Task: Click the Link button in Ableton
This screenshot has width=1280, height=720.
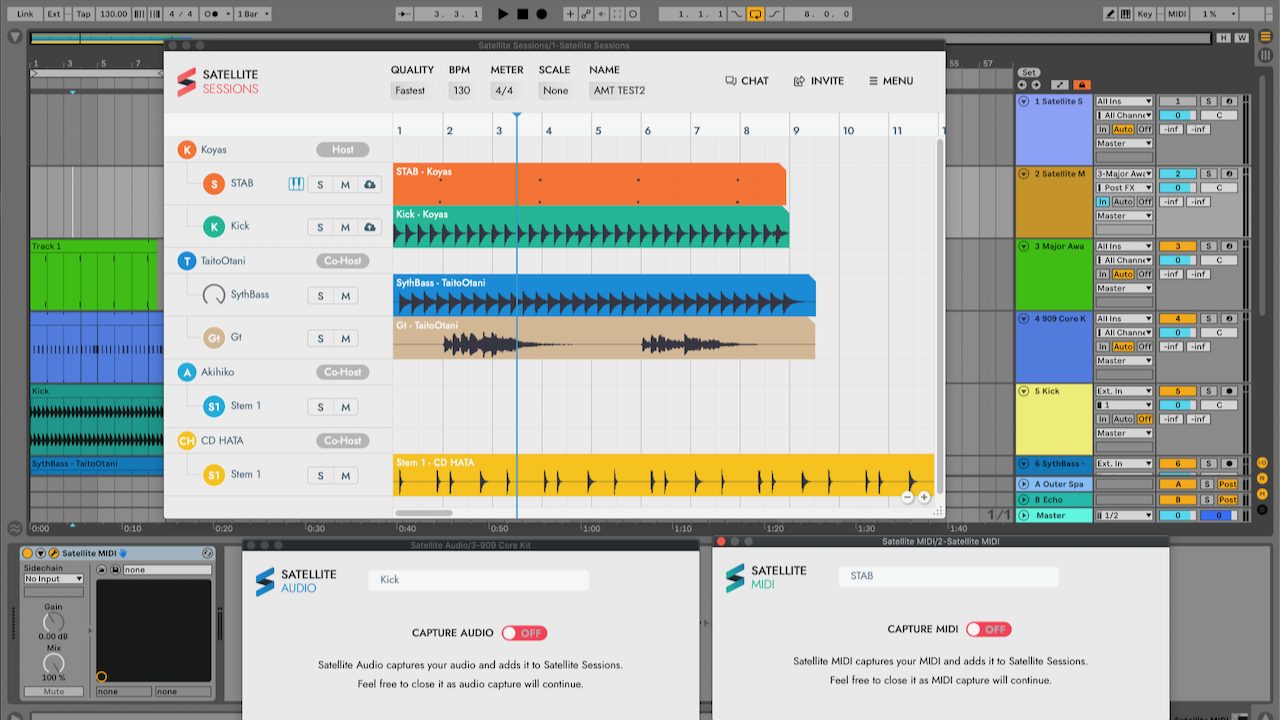Action: [25, 14]
